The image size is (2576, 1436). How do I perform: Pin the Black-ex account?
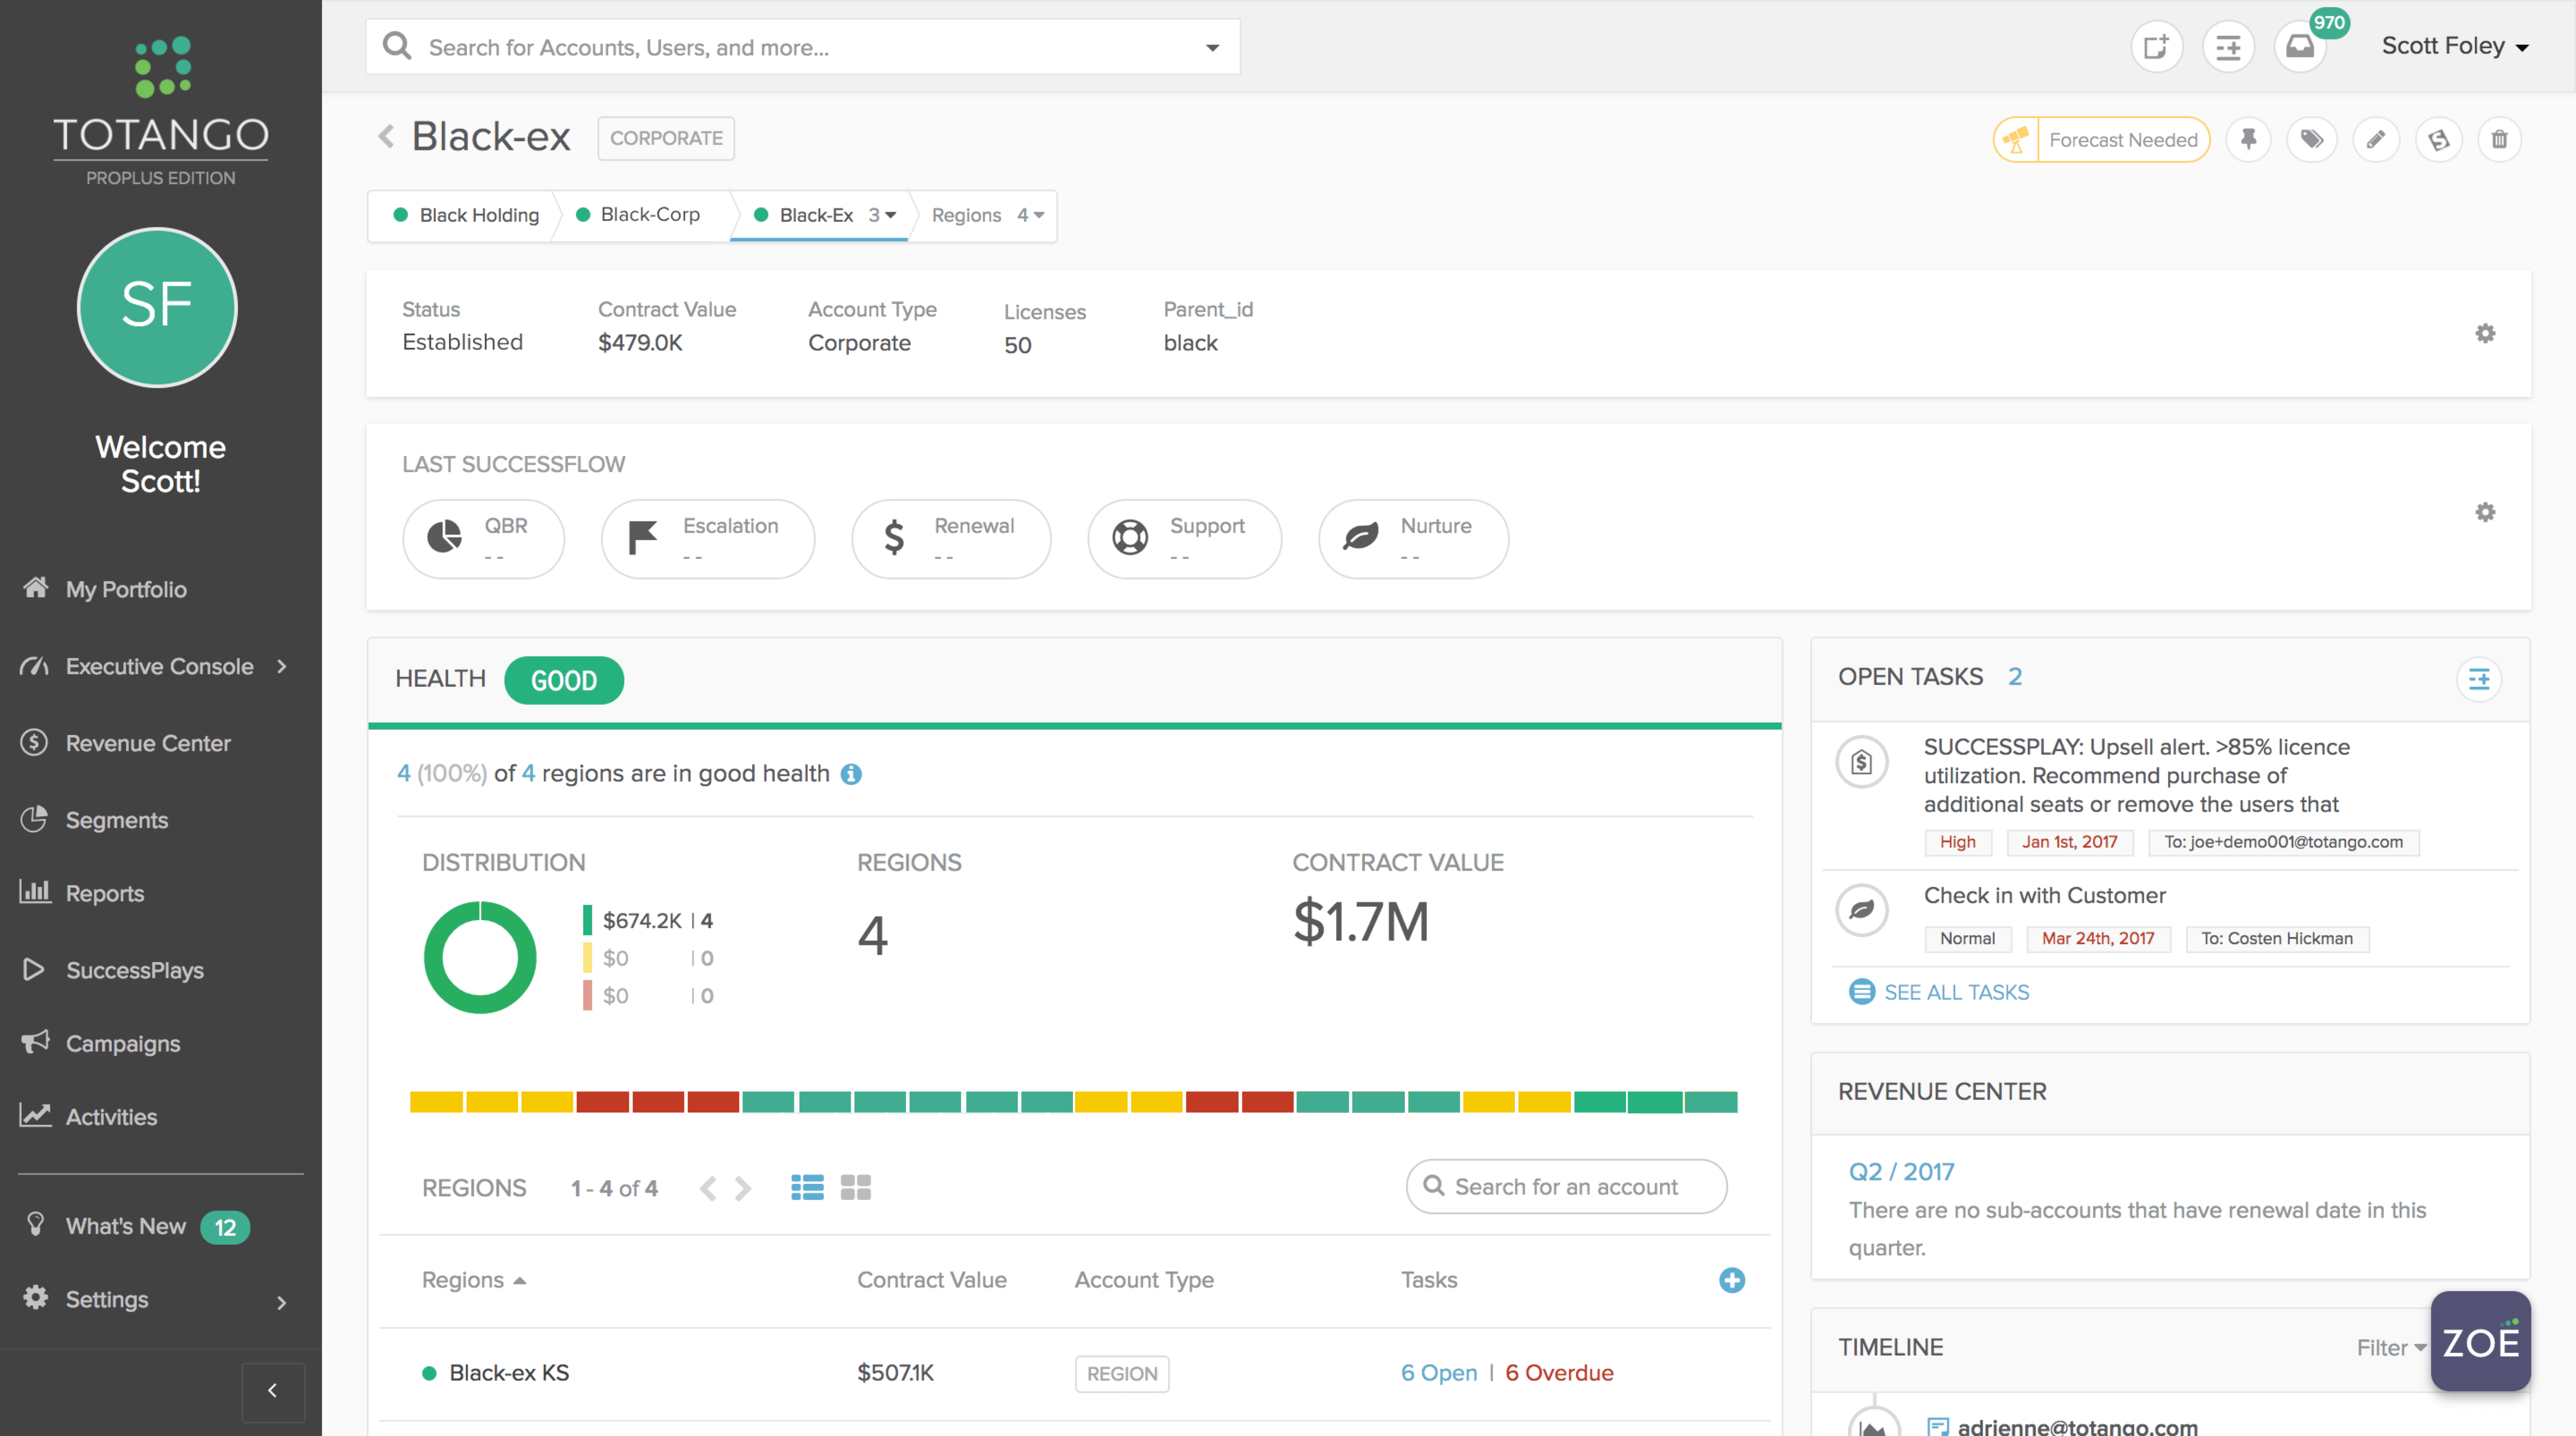coord(2248,139)
